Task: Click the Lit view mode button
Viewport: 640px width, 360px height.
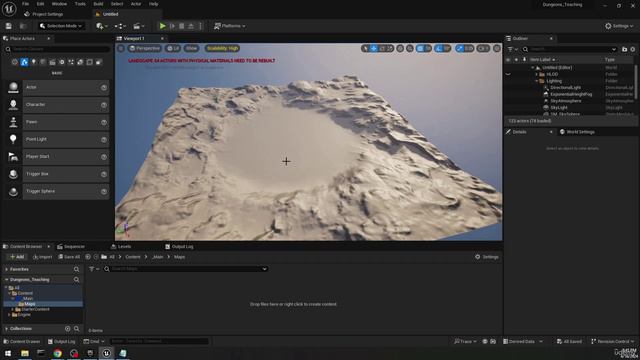Action: coord(173,48)
